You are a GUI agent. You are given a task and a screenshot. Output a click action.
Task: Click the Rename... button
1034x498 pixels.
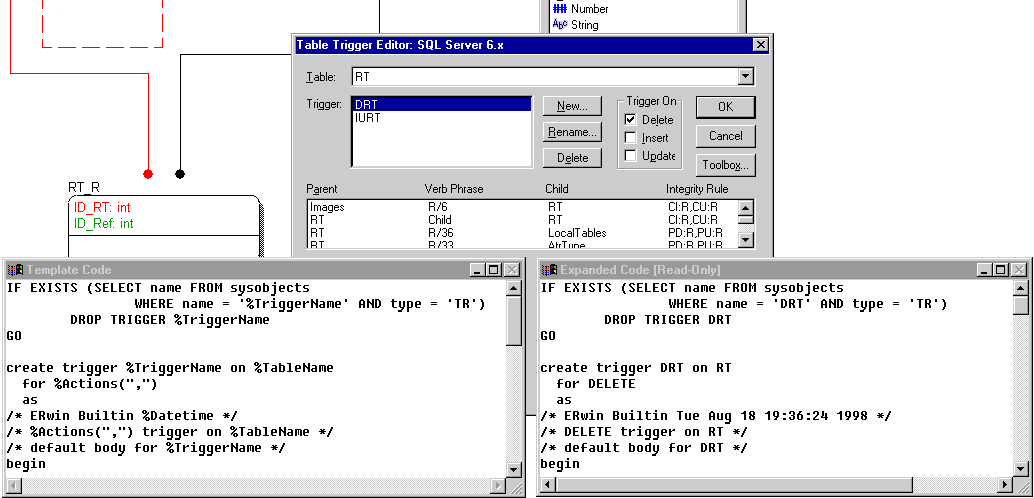[x=572, y=132]
